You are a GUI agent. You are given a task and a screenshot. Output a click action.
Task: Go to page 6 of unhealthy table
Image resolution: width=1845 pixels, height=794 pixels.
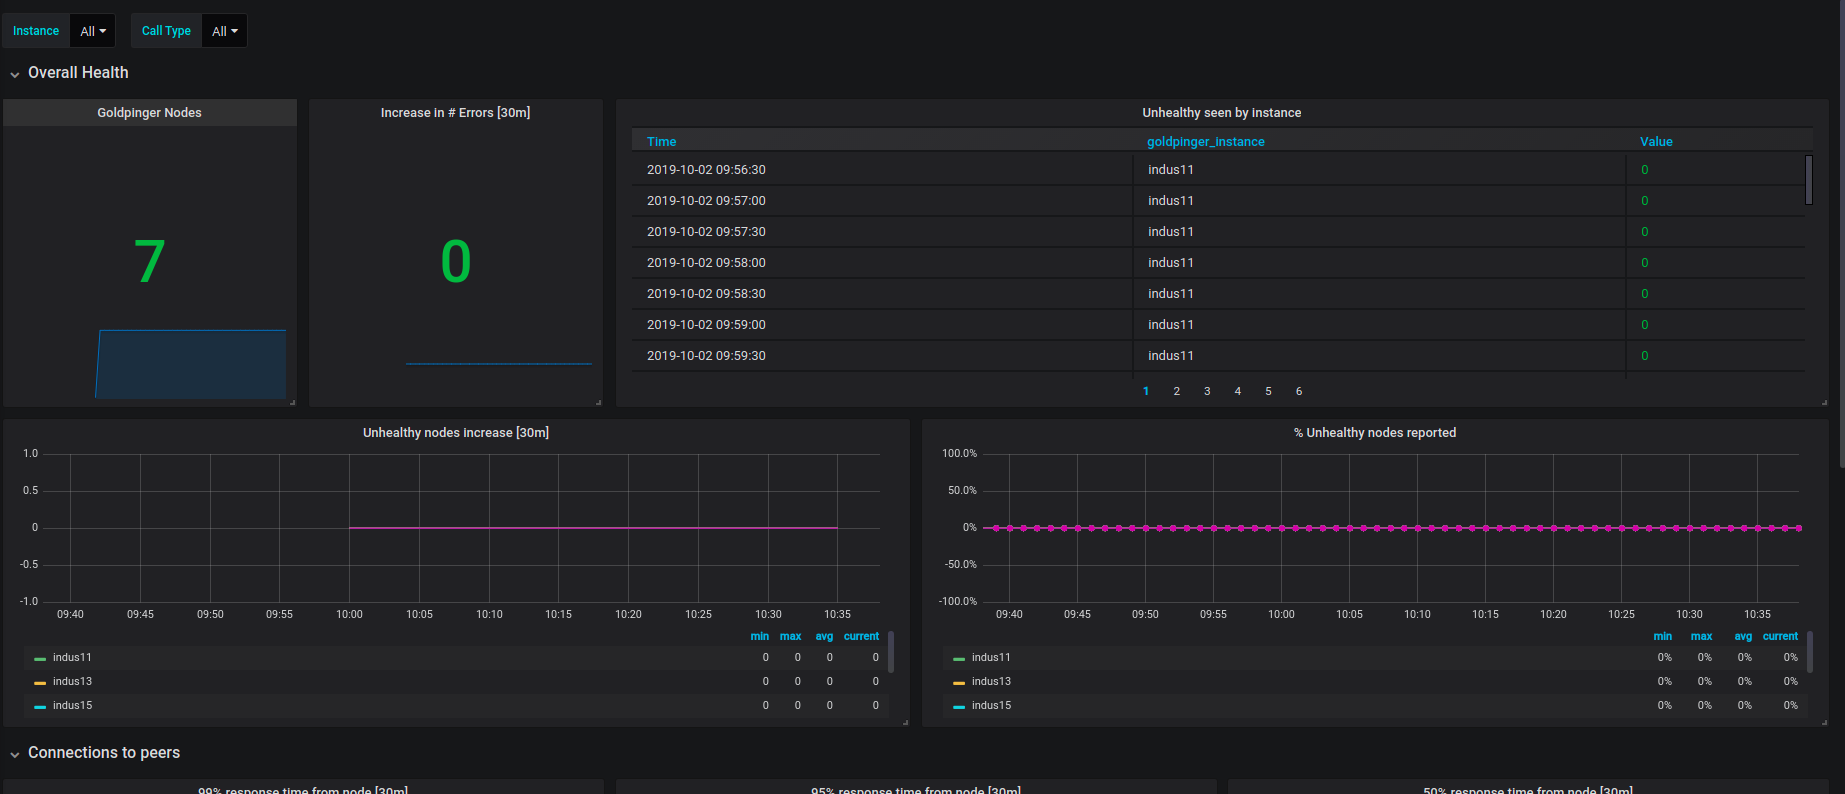click(x=1298, y=391)
